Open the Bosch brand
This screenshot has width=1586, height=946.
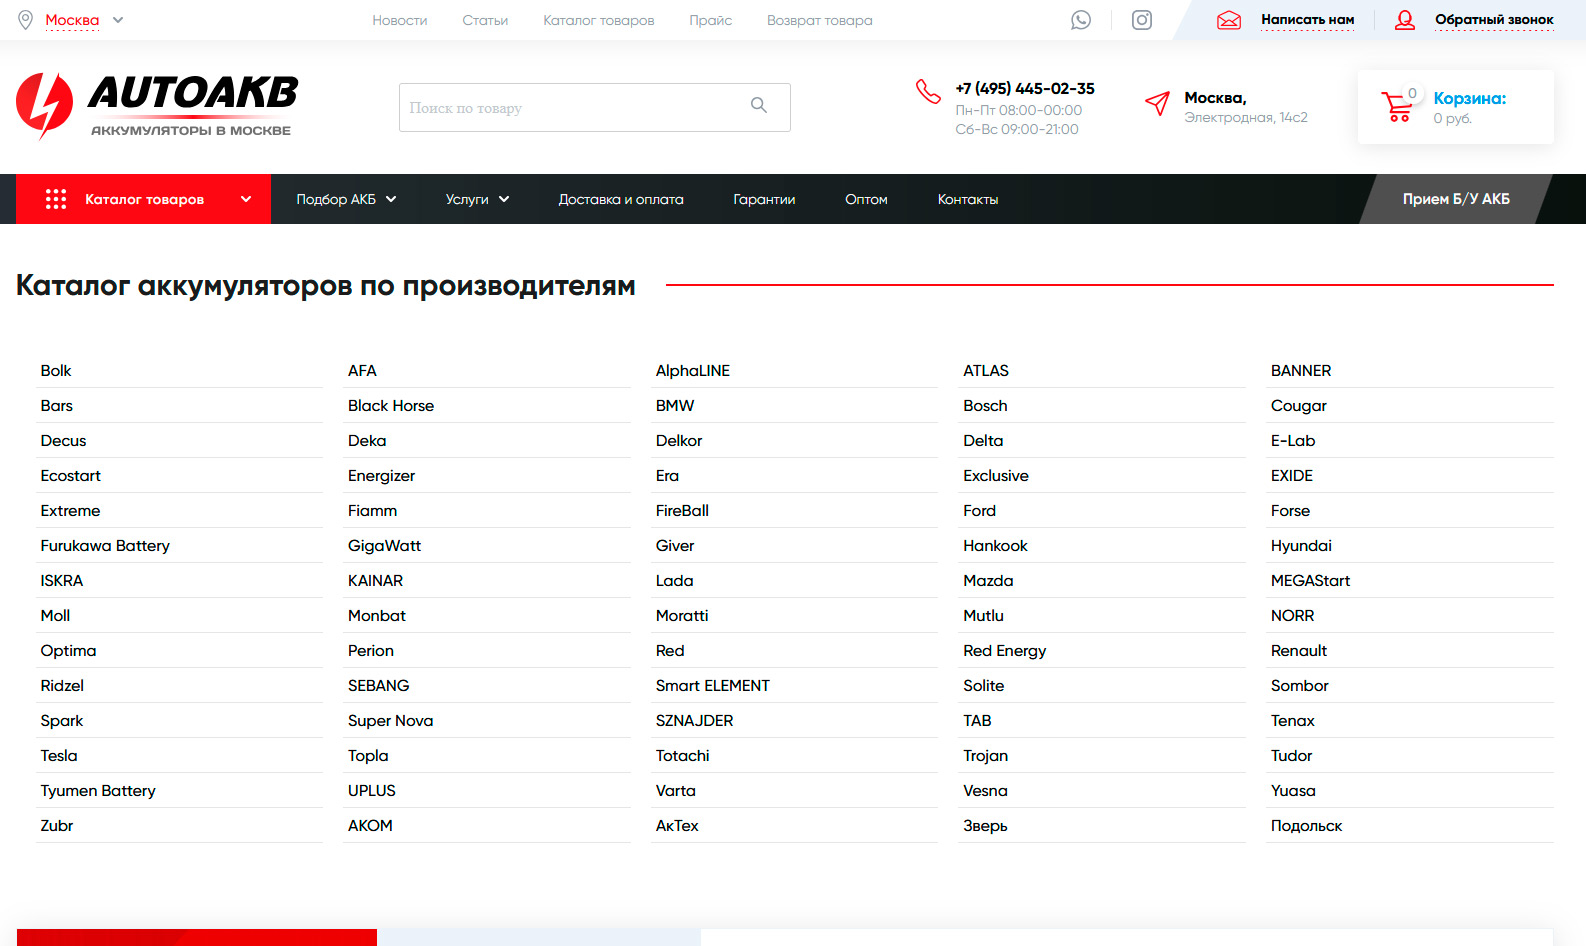(985, 405)
